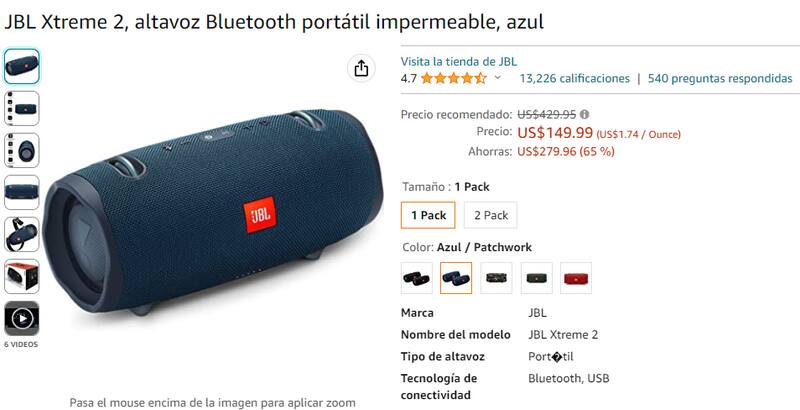Screen dimensions: 800x410
Task: Open the info icon beside recommended price
Action: [585, 114]
